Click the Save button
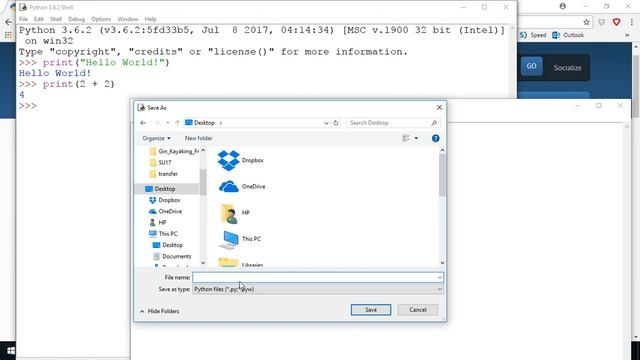 [371, 310]
